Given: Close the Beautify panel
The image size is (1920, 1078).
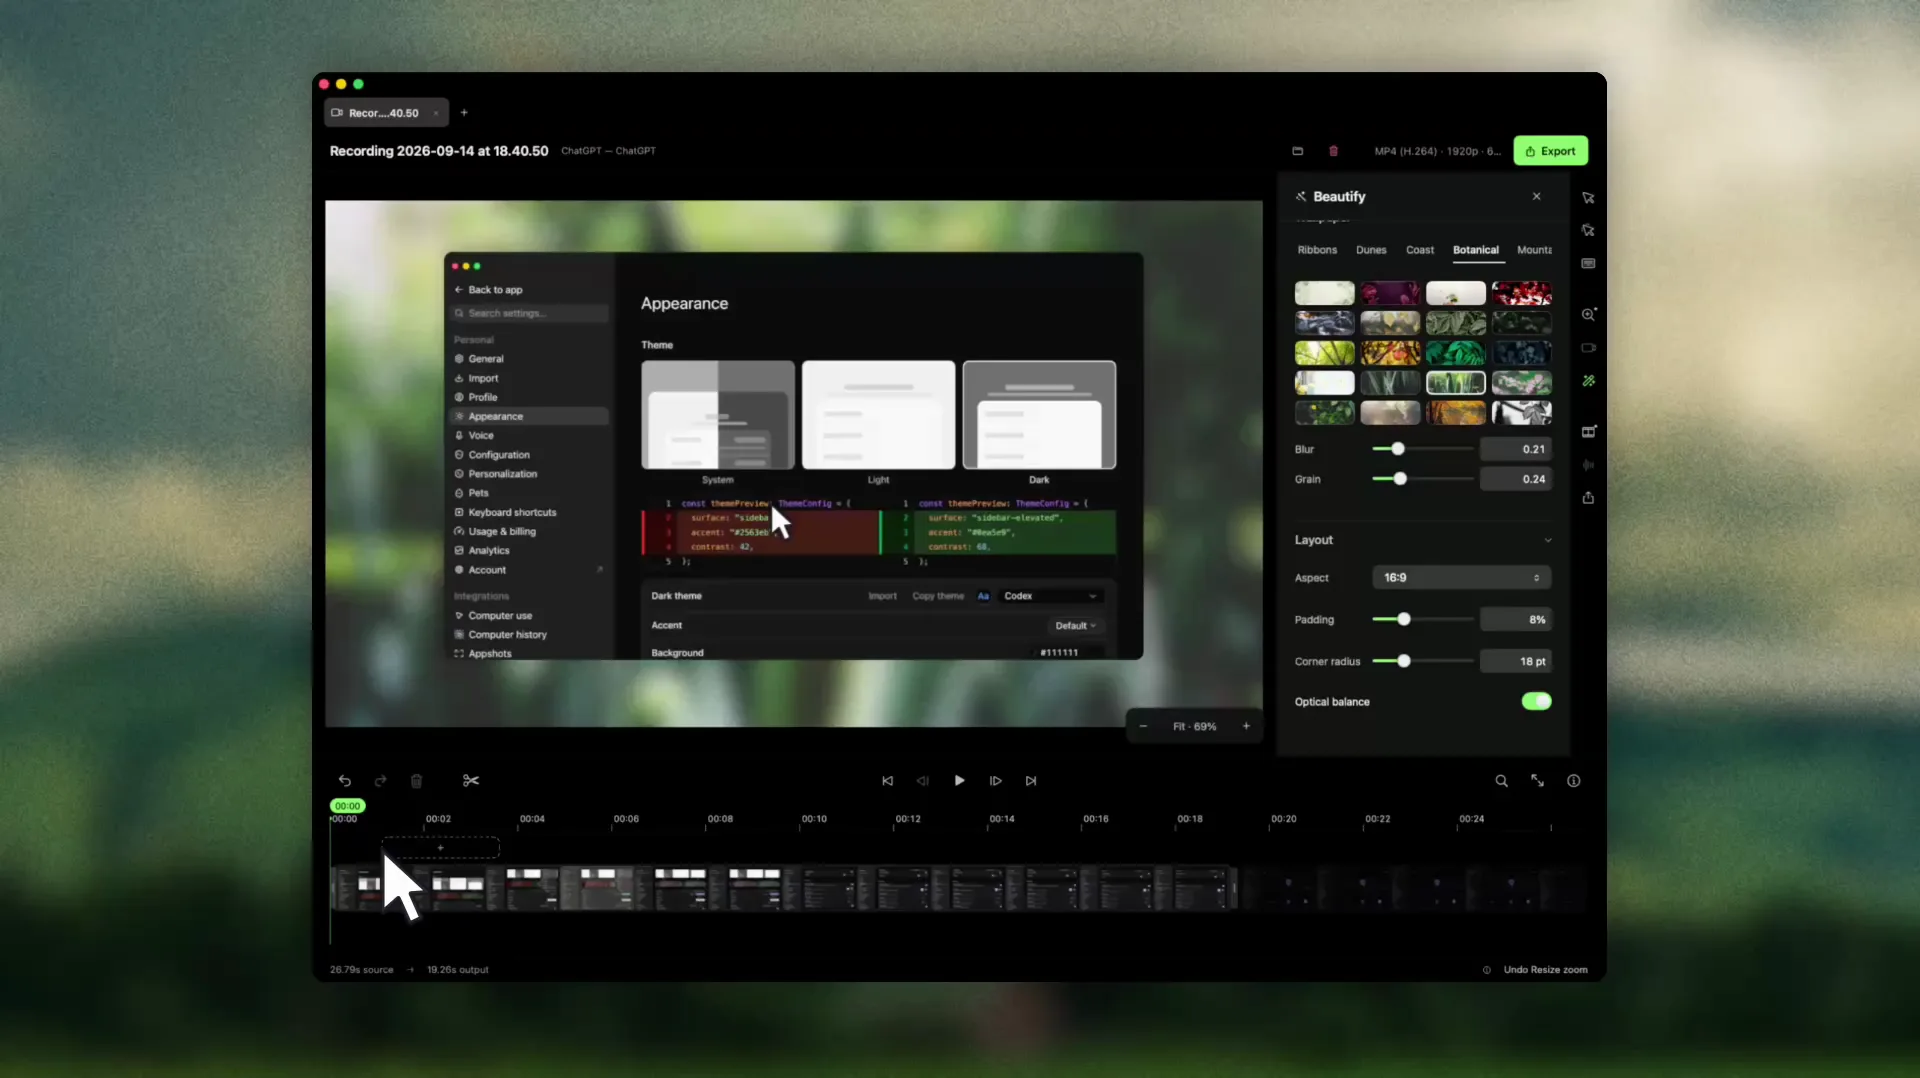Looking at the screenshot, I should pos(1537,197).
